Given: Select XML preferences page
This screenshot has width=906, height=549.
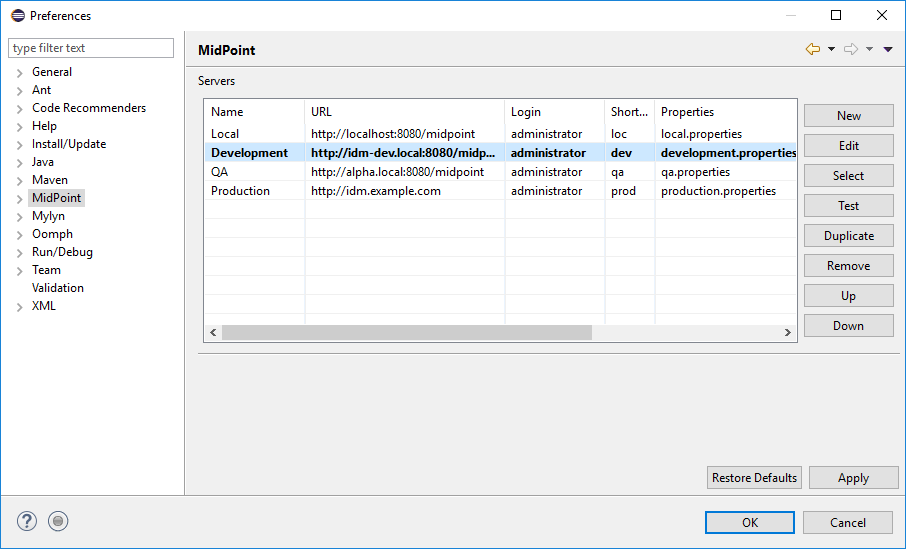Looking at the screenshot, I should [44, 306].
